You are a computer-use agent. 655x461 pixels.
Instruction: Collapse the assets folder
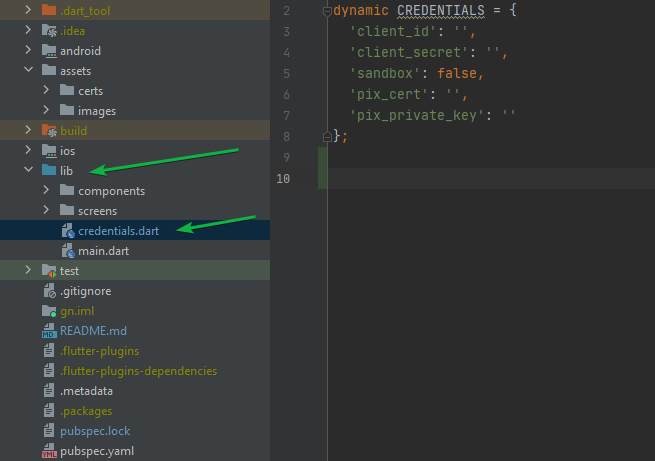(x=28, y=70)
